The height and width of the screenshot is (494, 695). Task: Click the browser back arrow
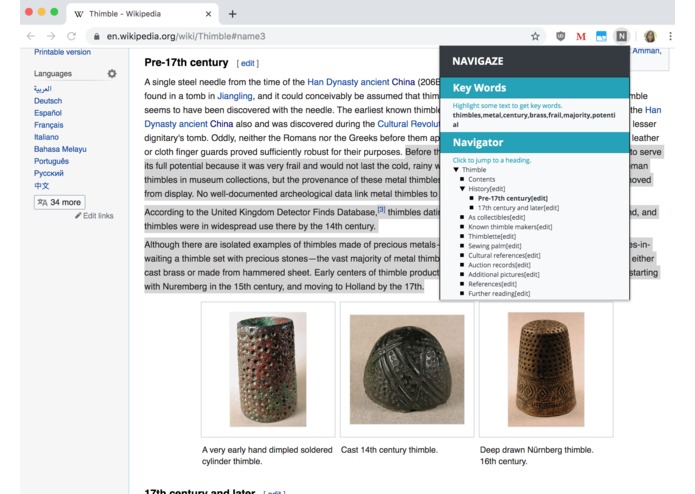pyautogui.click(x=31, y=36)
